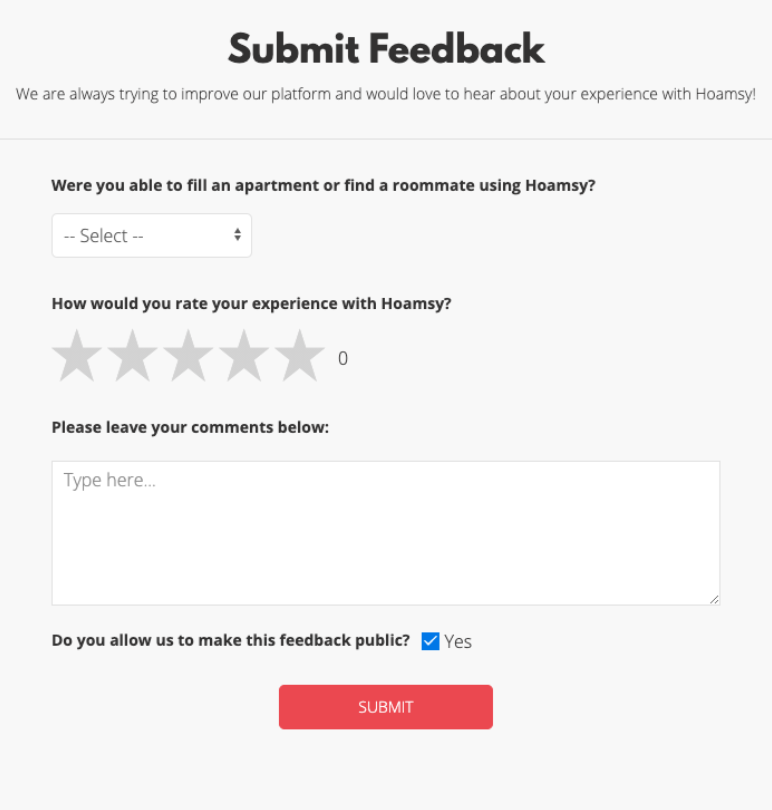This screenshot has width=772, height=810.
Task: Click the resize grip of the comment box
Action: point(716,600)
